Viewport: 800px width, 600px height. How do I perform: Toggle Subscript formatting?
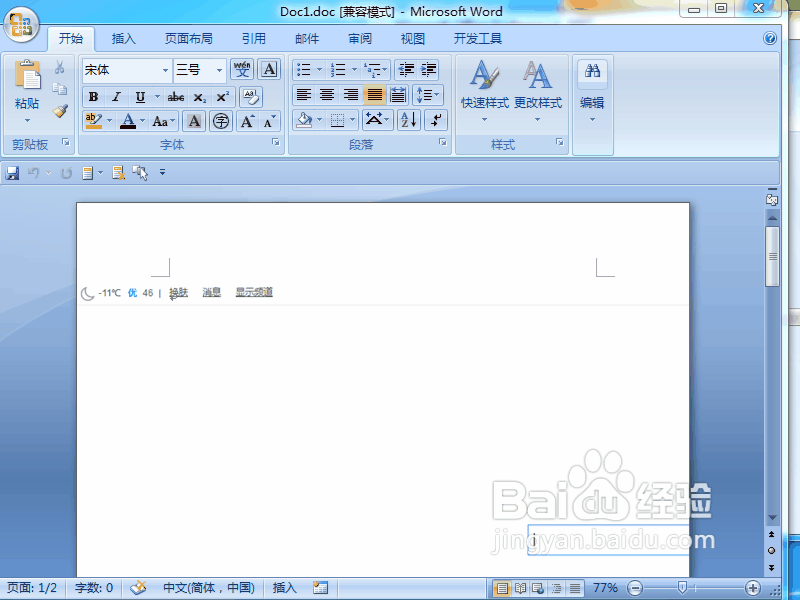tap(199, 96)
